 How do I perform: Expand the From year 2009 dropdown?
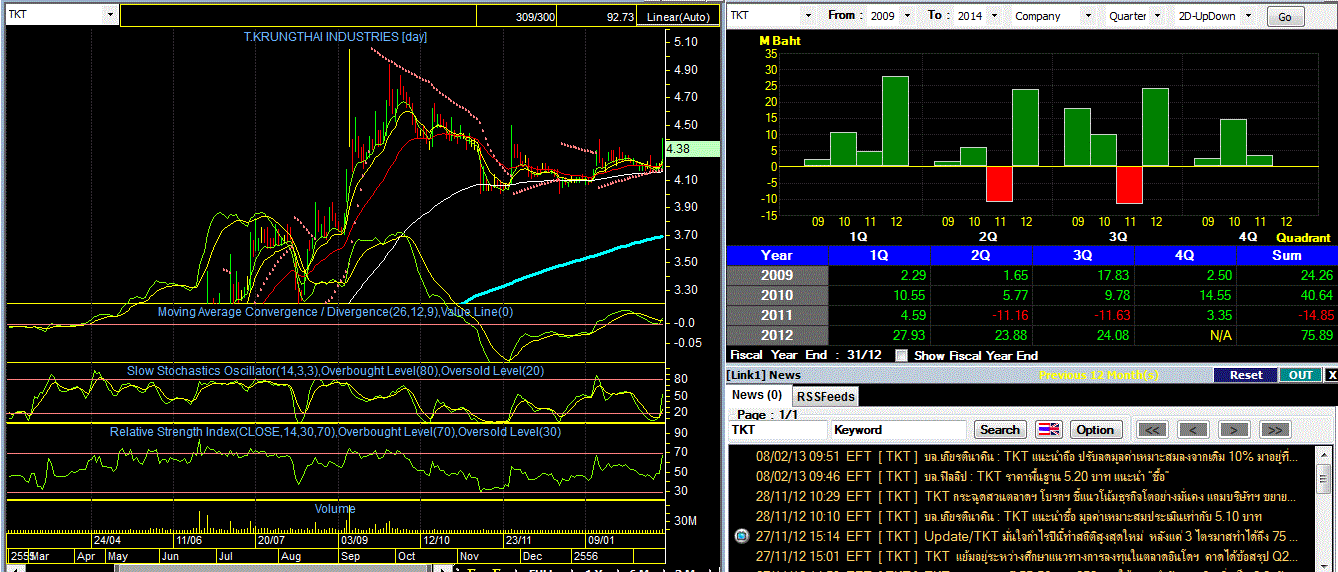[907, 16]
